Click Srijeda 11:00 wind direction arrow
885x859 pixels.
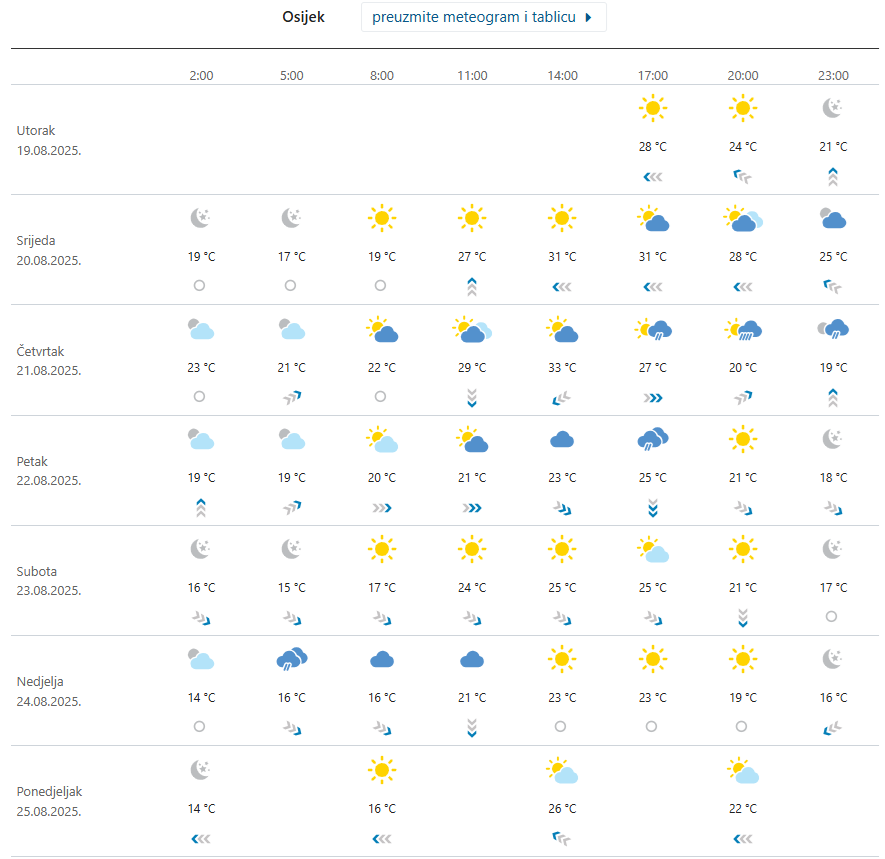(472, 286)
